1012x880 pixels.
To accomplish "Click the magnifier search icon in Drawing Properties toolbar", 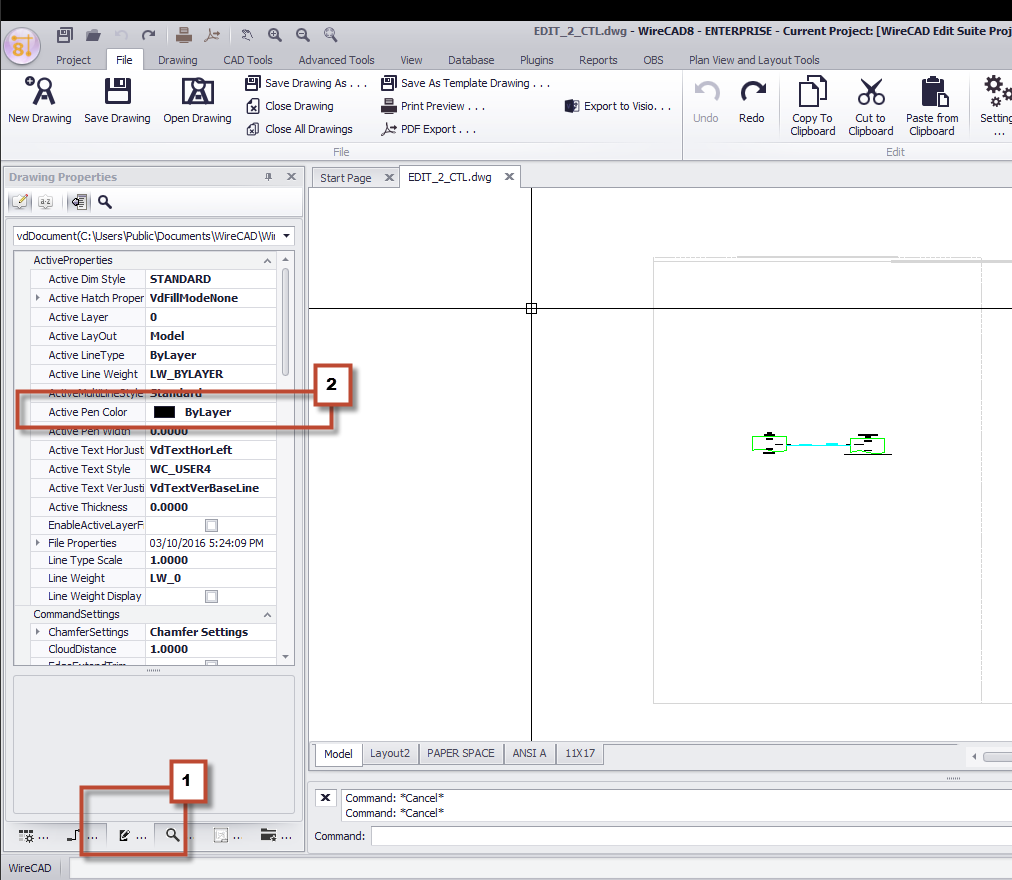I will pyautogui.click(x=105, y=202).
